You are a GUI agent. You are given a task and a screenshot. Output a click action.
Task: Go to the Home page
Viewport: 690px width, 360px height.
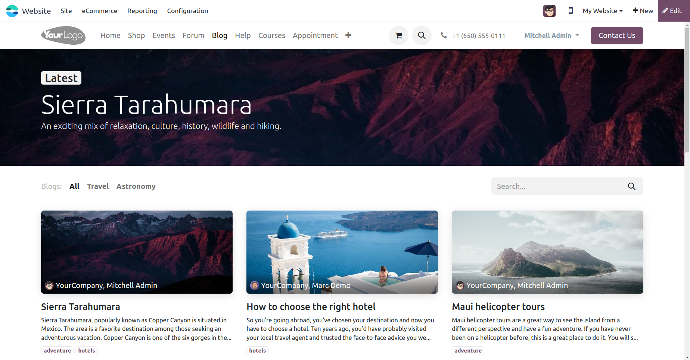pos(110,35)
